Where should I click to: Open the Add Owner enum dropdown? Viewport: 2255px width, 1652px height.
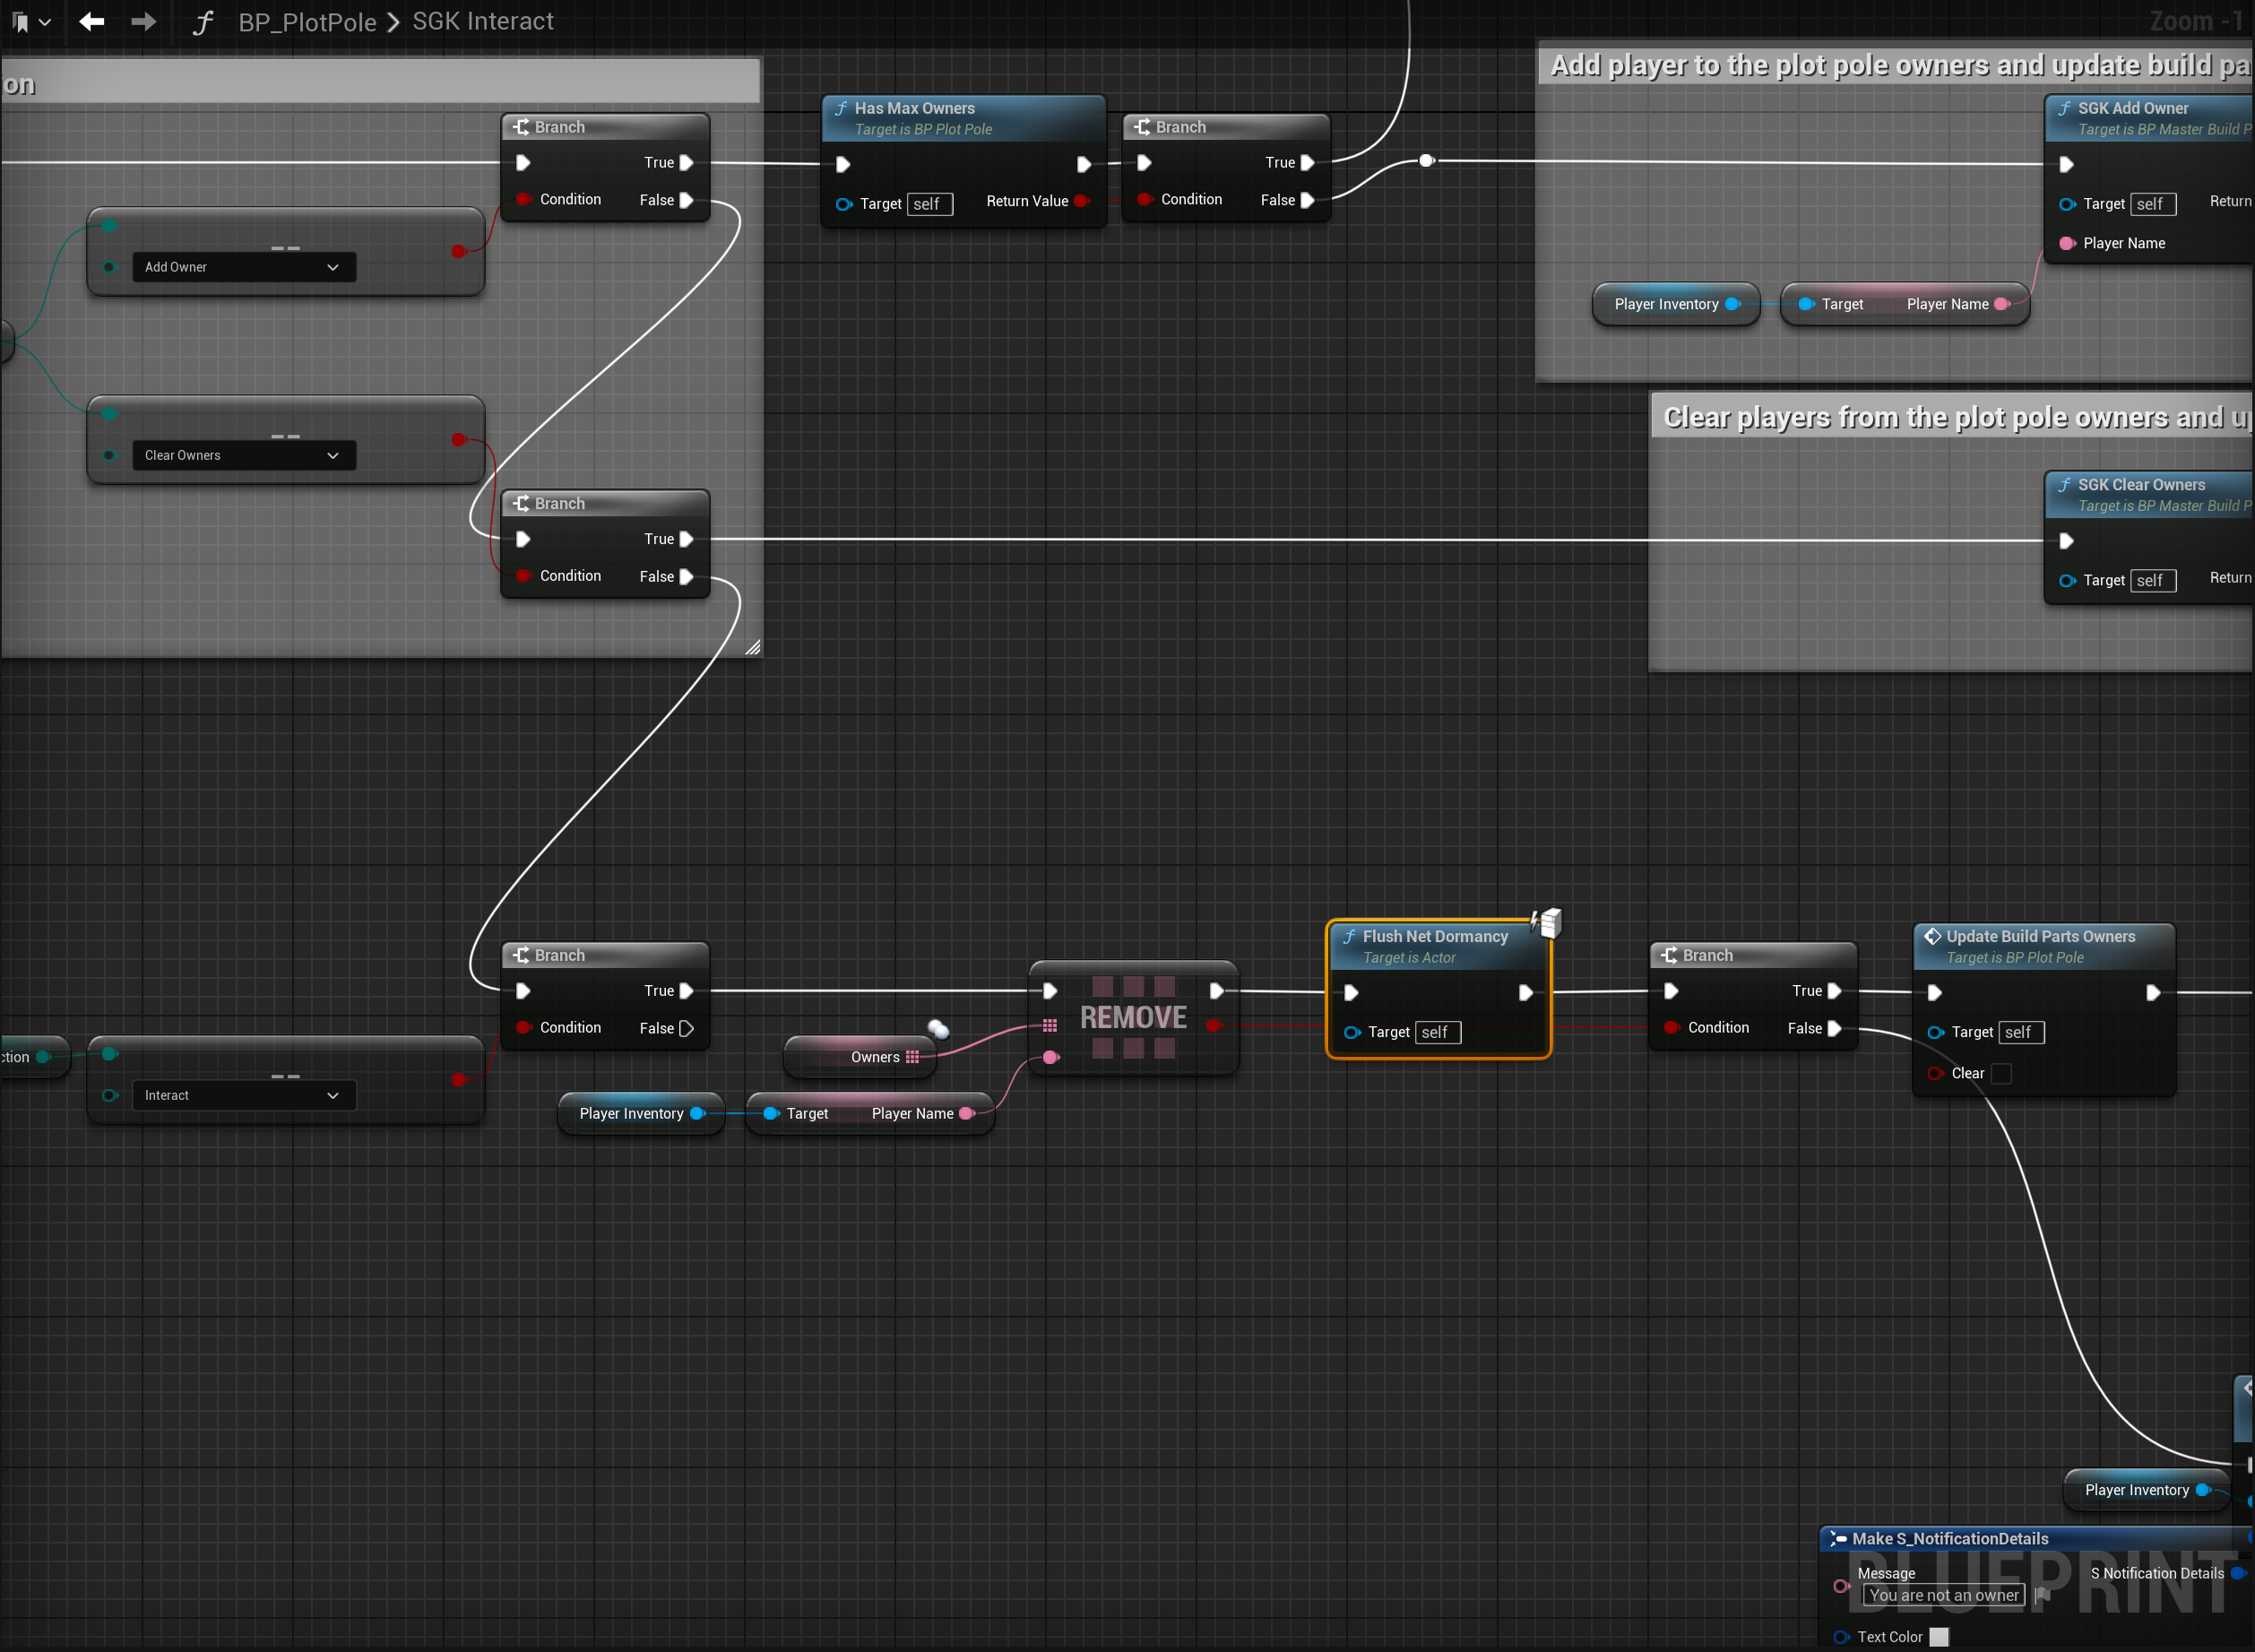[x=243, y=267]
